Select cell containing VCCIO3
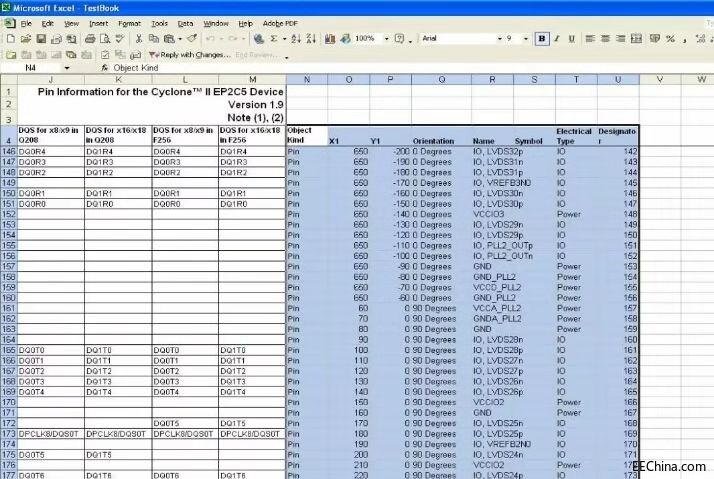This screenshot has width=714, height=479. (x=492, y=214)
